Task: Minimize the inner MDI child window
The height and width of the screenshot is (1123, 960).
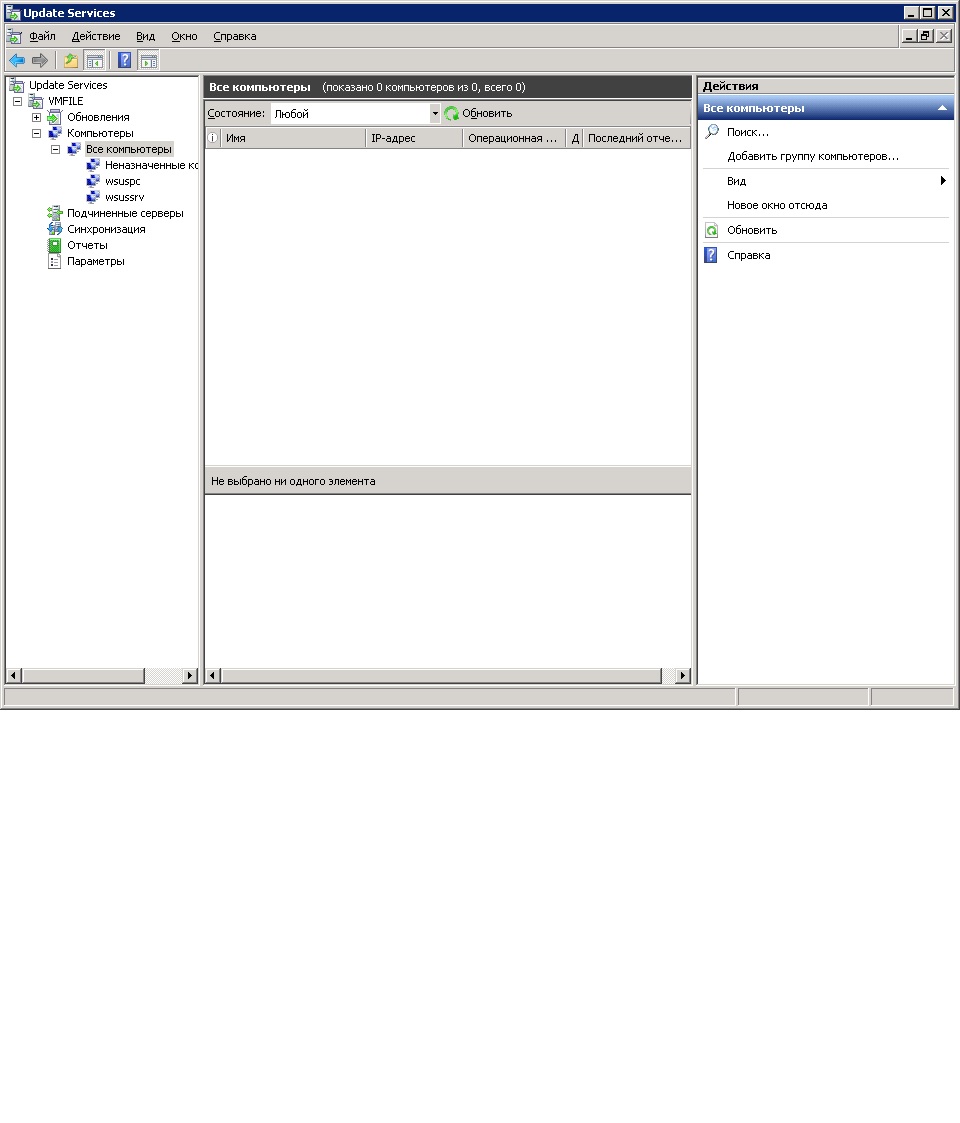Action: 909,36
